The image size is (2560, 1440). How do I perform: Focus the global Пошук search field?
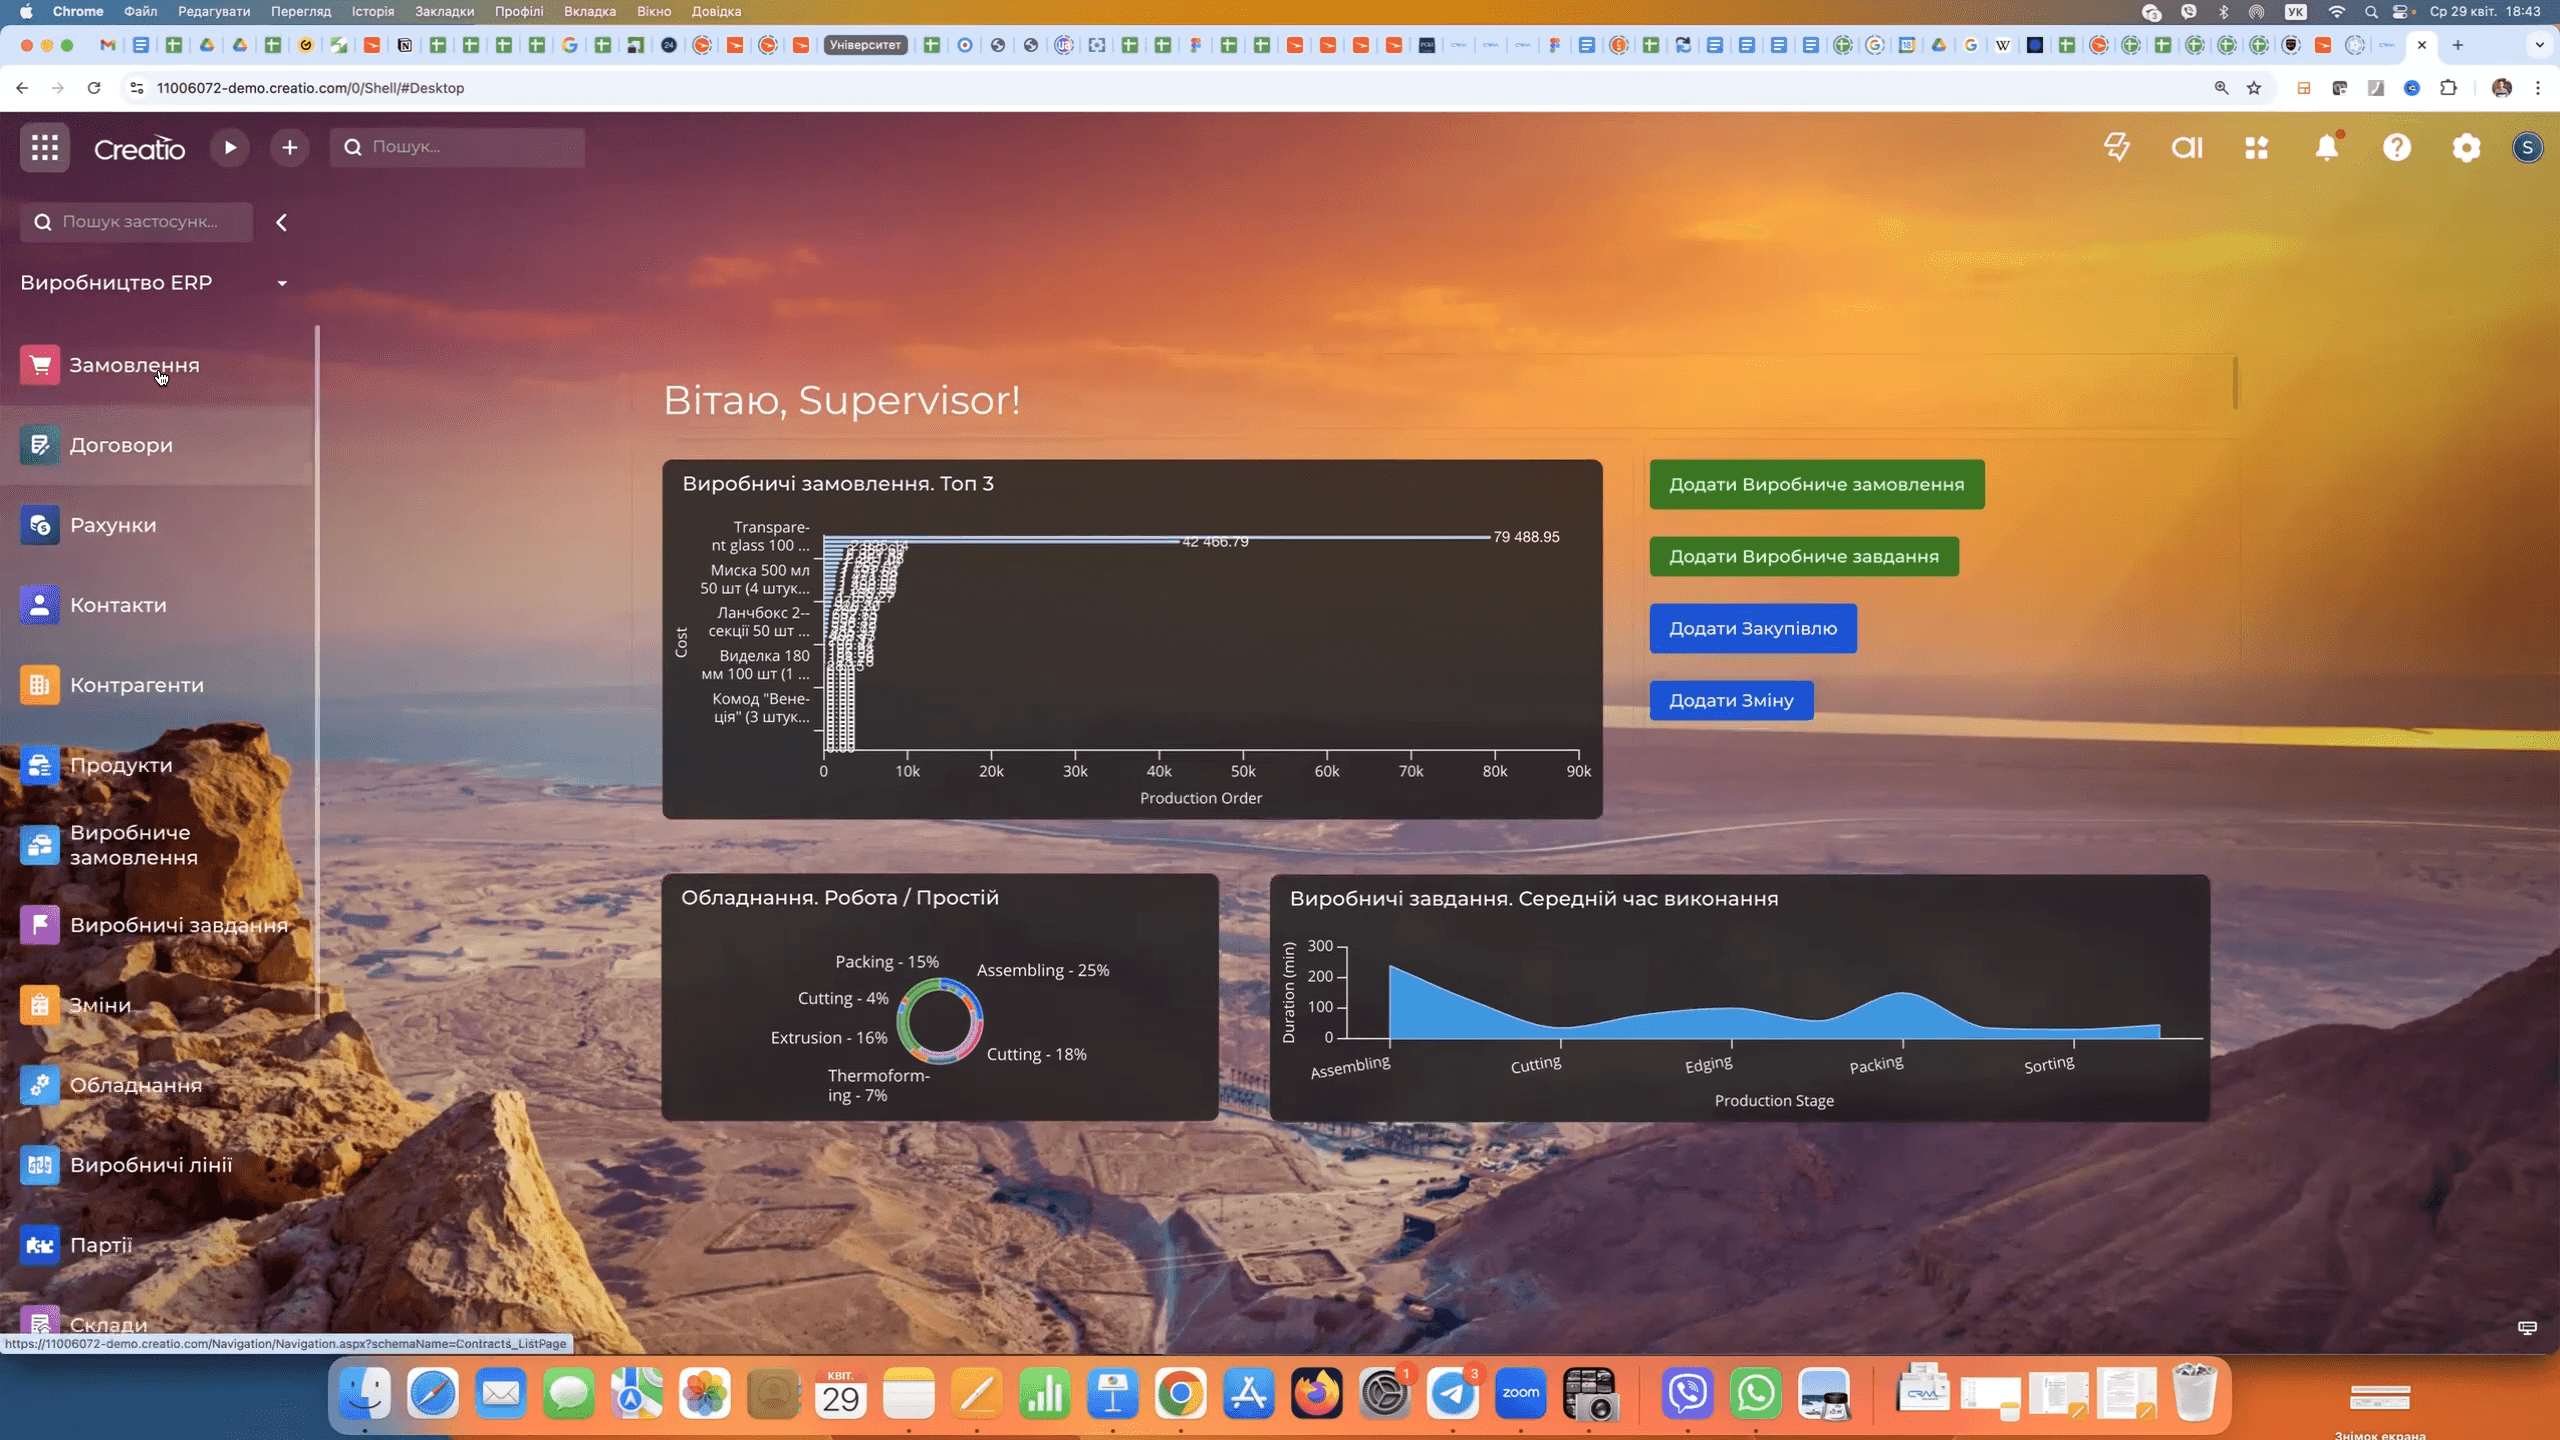click(x=458, y=147)
